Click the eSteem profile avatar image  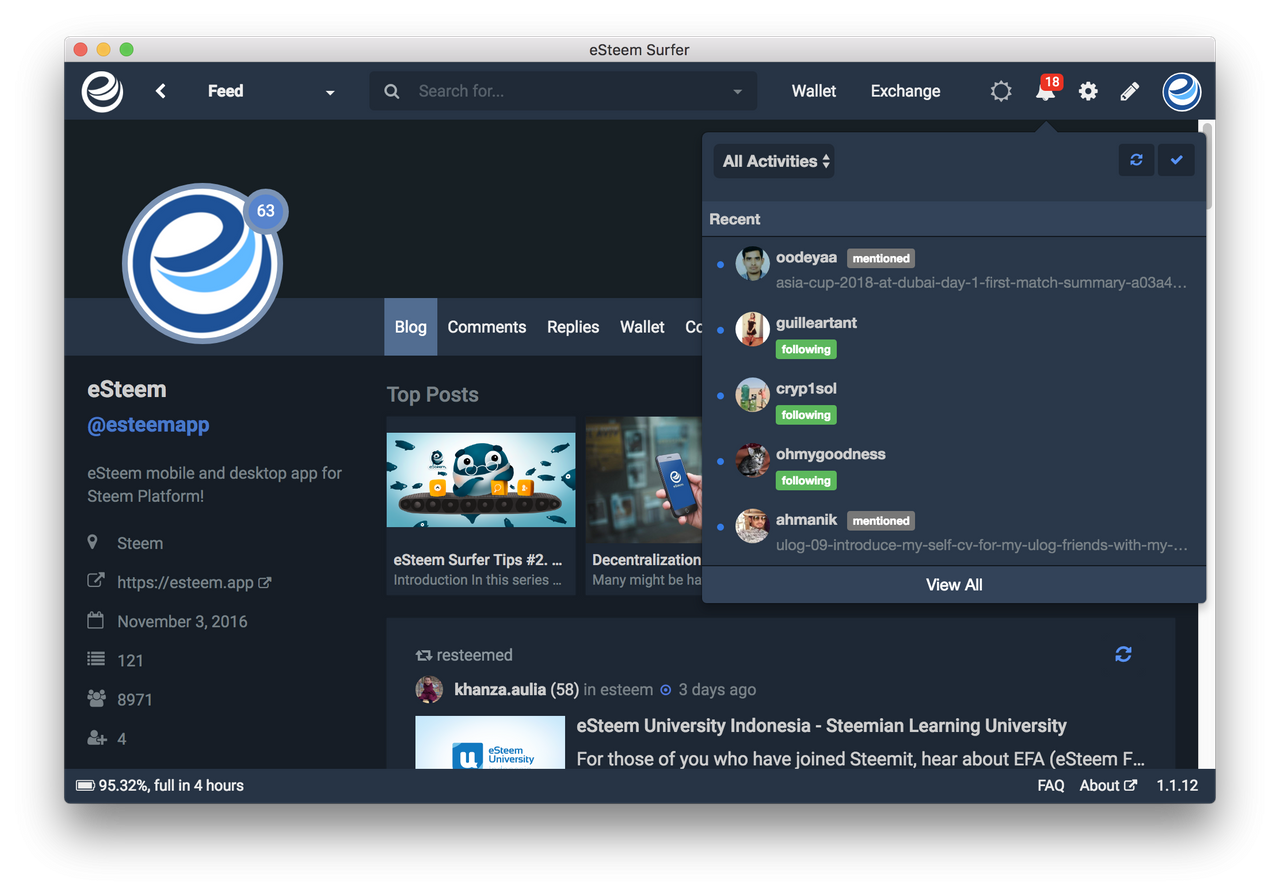pyautogui.click(x=202, y=263)
